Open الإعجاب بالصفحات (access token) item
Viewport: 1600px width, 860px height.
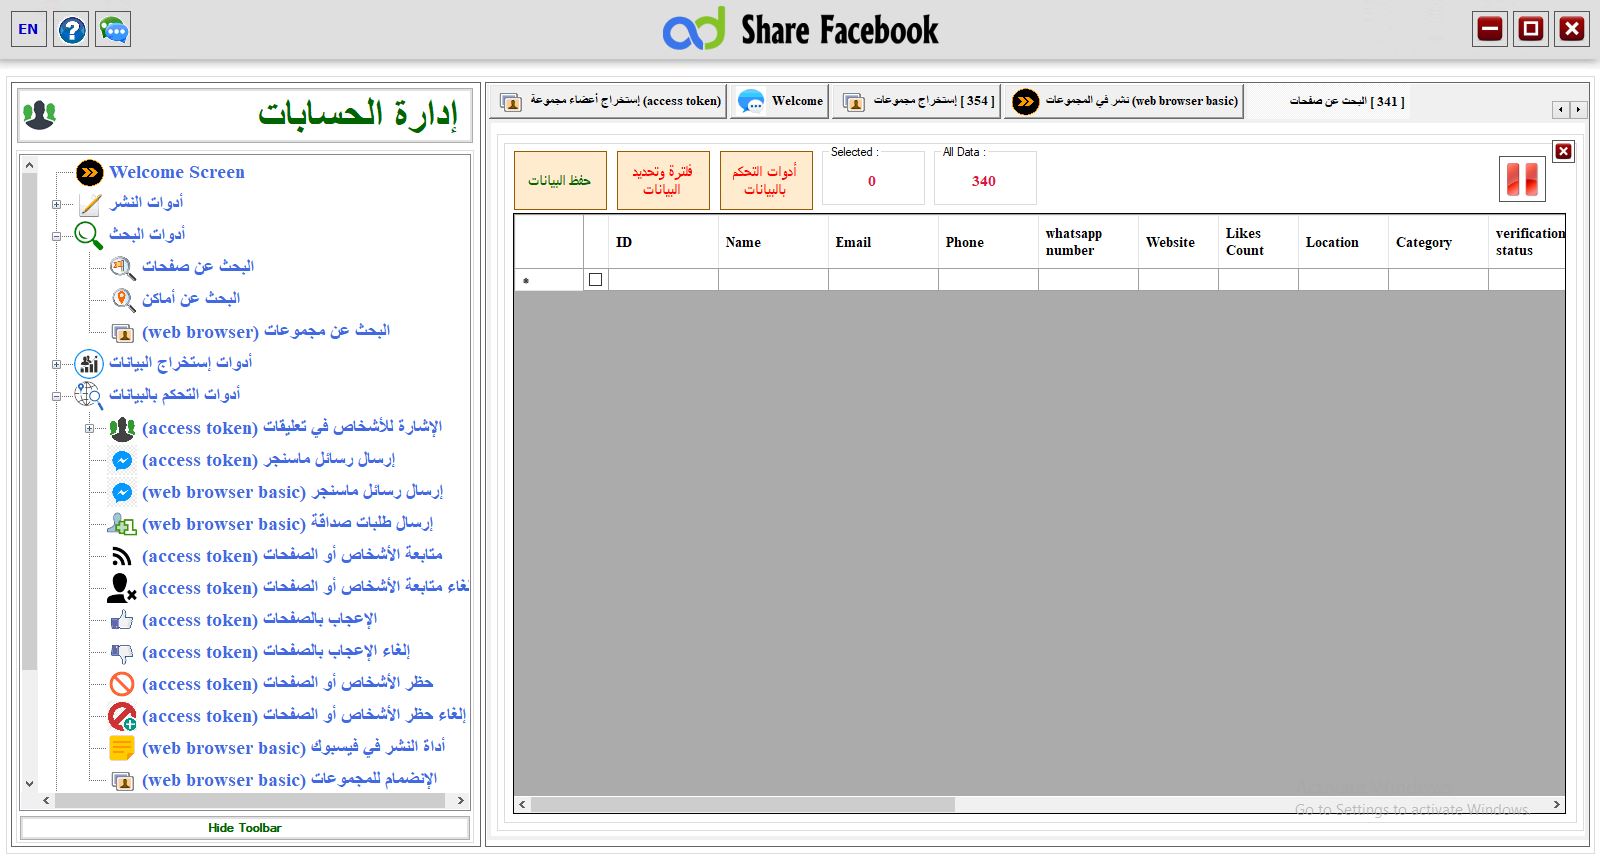pyautogui.click(x=260, y=620)
